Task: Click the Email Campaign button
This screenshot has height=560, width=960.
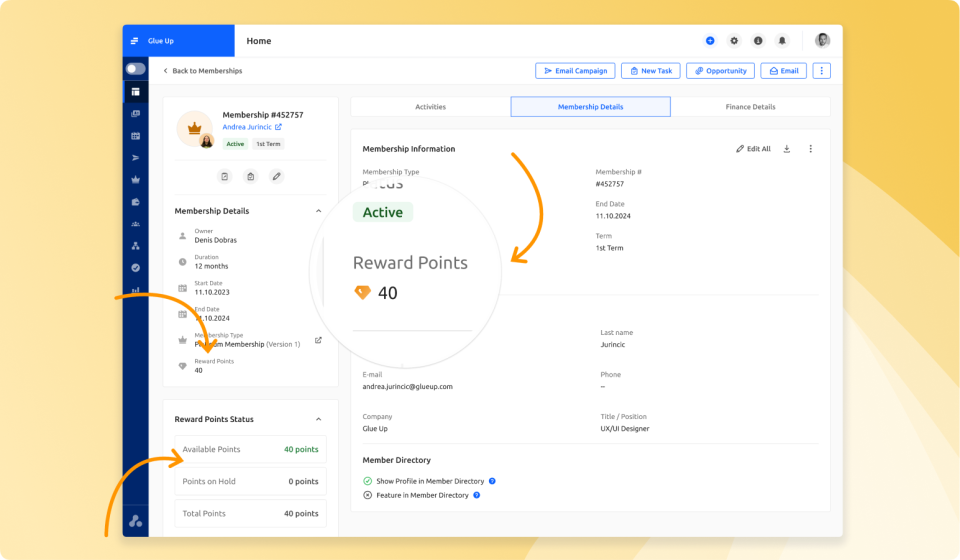Action: coord(575,71)
